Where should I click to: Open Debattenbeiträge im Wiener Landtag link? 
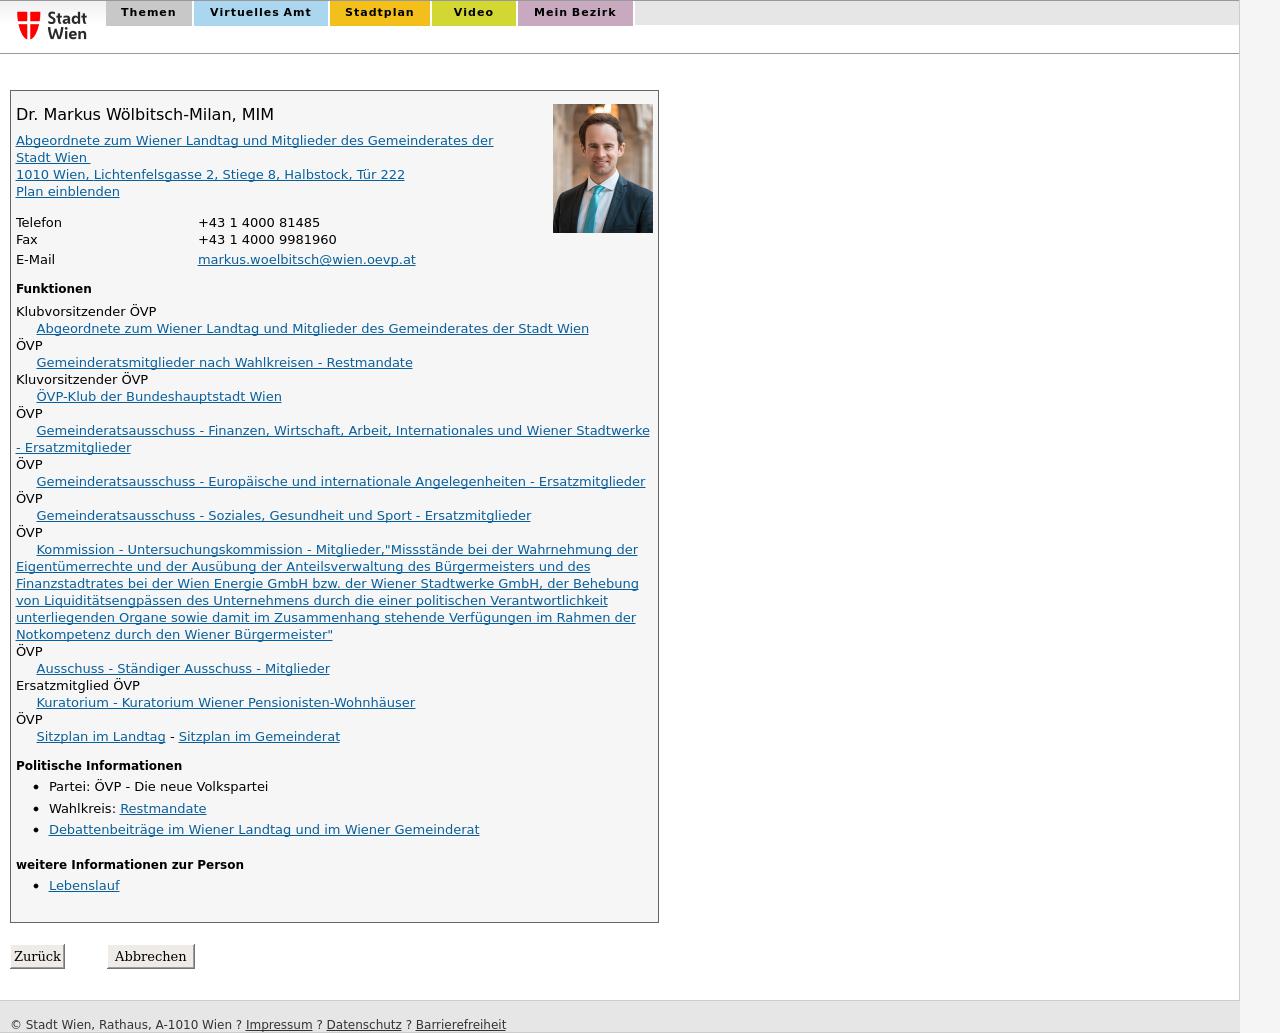tap(264, 829)
